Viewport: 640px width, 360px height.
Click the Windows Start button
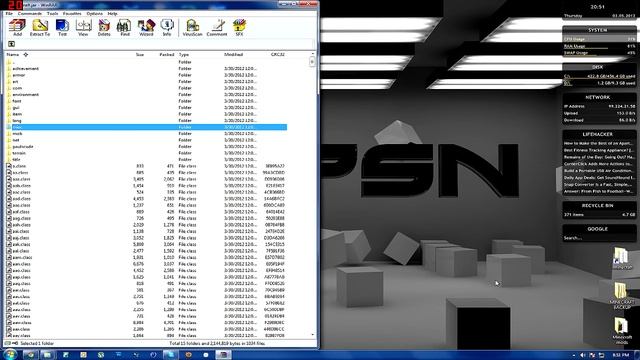click(x=10, y=354)
